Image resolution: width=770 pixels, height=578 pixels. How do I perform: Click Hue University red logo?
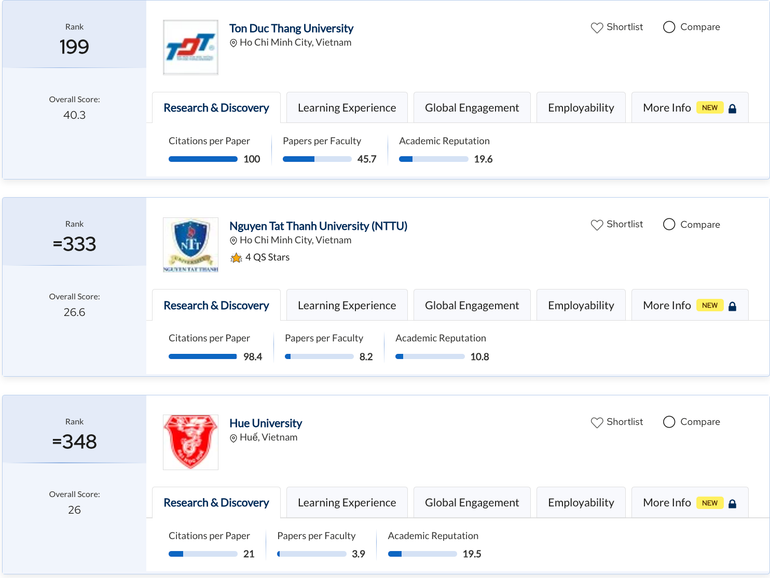click(190, 442)
